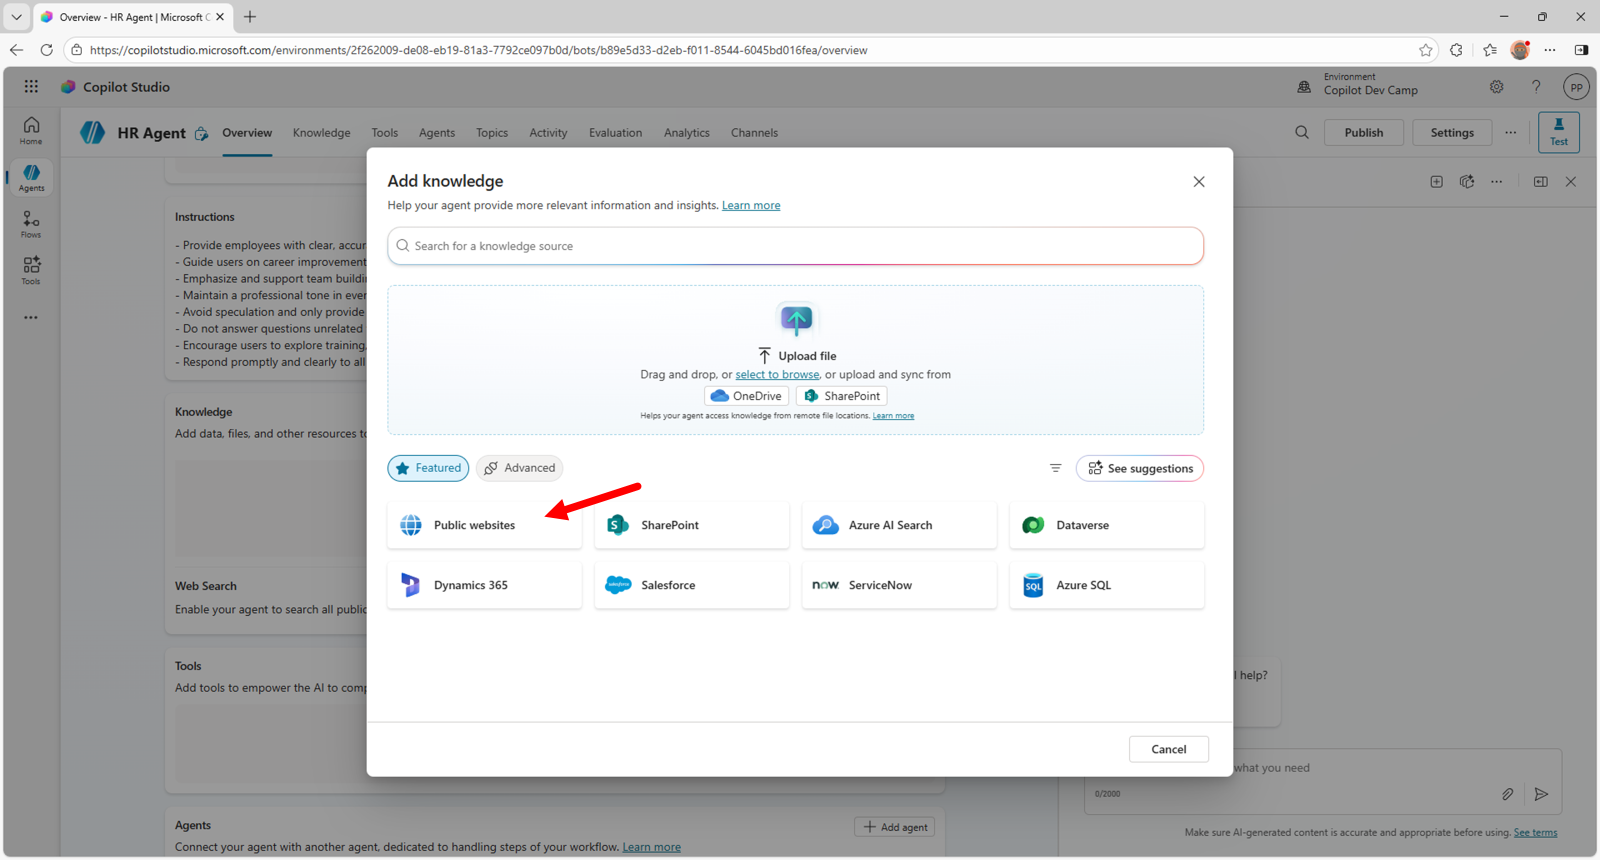Click See suggestions button

pos(1140,468)
